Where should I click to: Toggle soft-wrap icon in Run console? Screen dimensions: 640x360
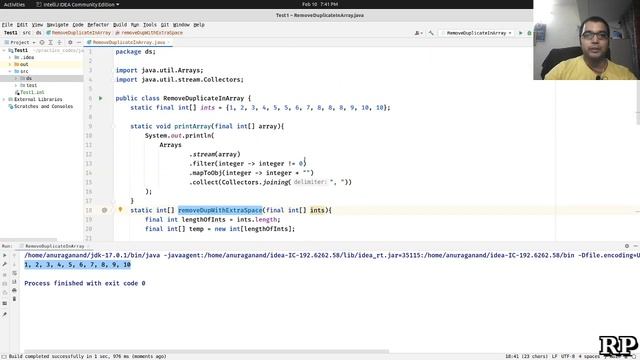[x=14, y=273]
